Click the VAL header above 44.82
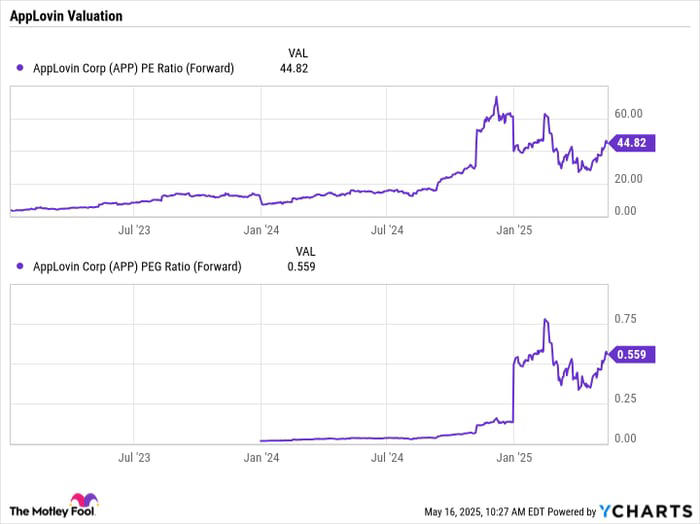This screenshot has width=700, height=524. [x=298, y=53]
